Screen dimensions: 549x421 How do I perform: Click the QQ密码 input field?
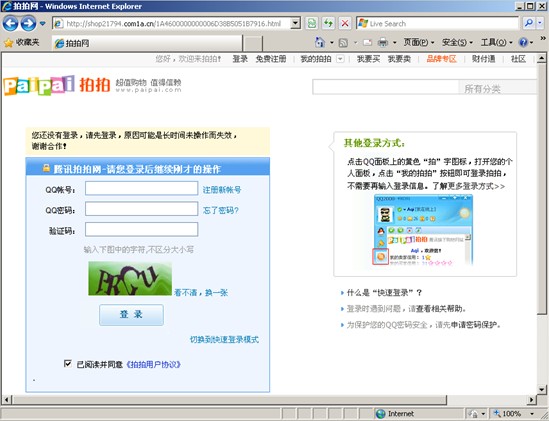point(141,209)
